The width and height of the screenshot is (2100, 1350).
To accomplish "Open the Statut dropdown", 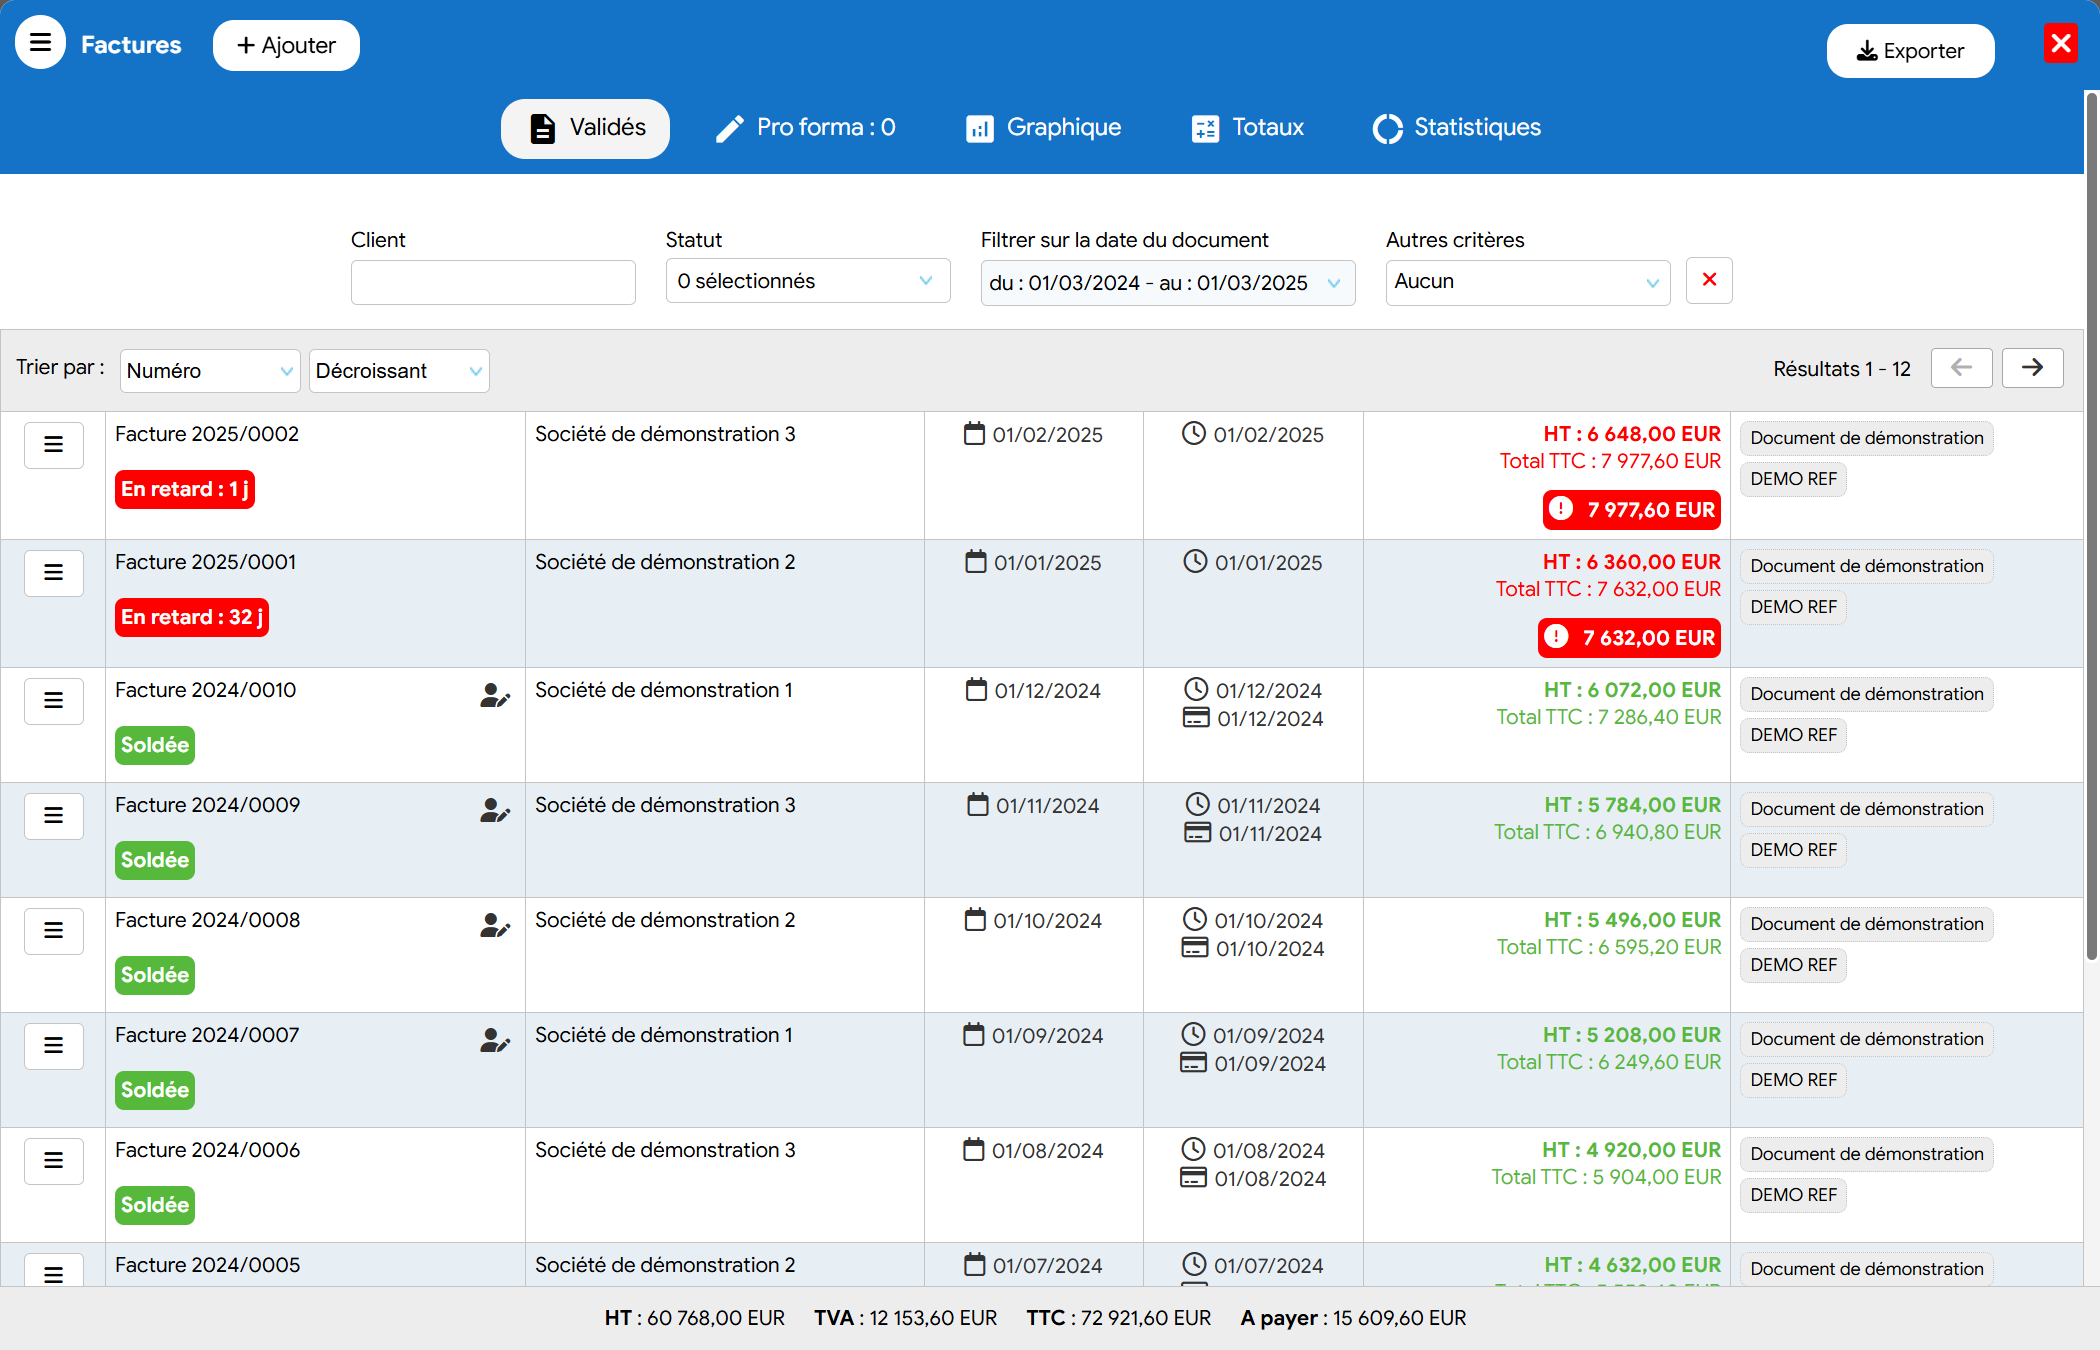I will click(807, 281).
